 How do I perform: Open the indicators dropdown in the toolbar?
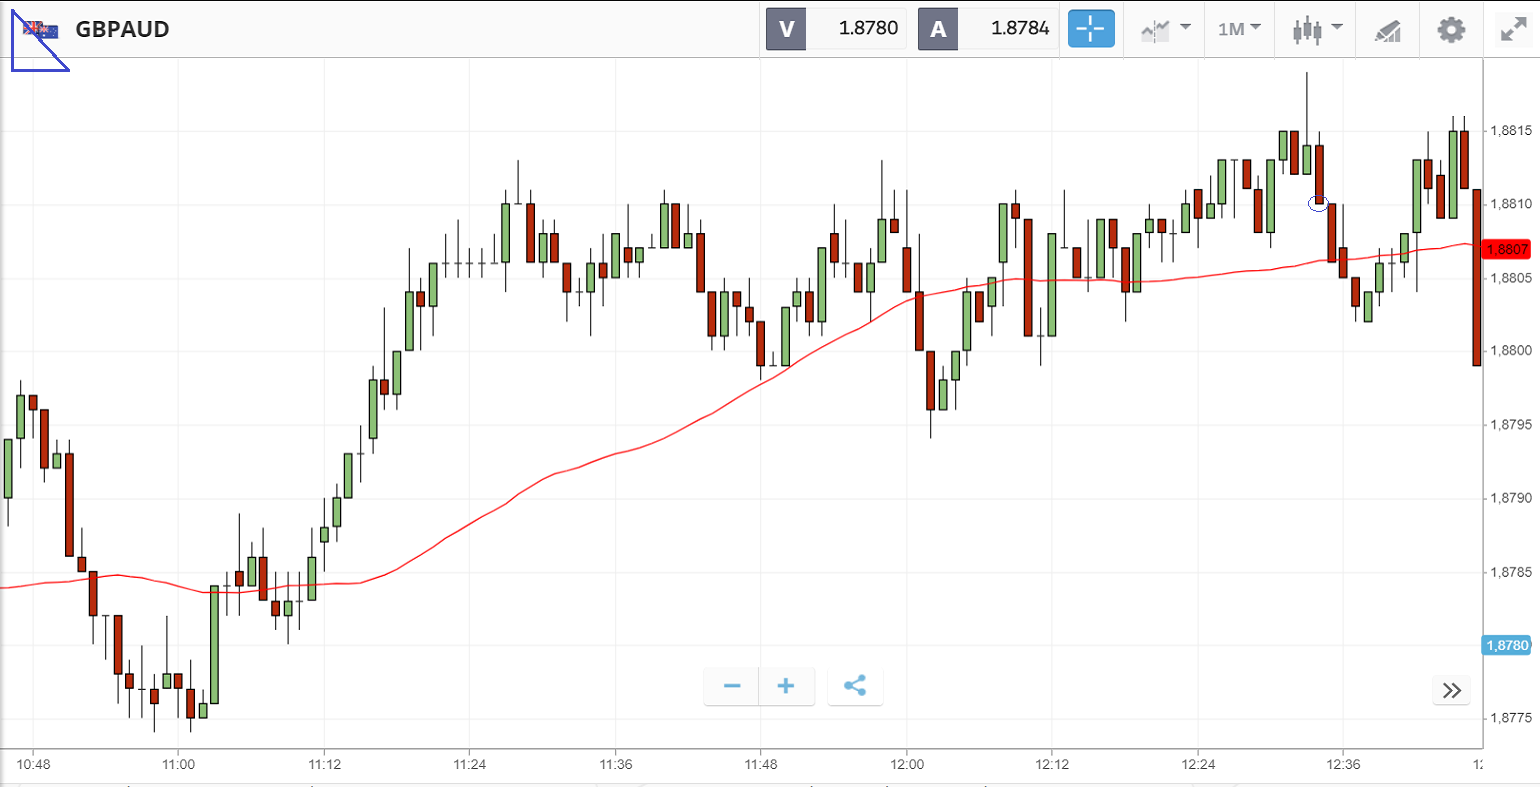(1165, 29)
